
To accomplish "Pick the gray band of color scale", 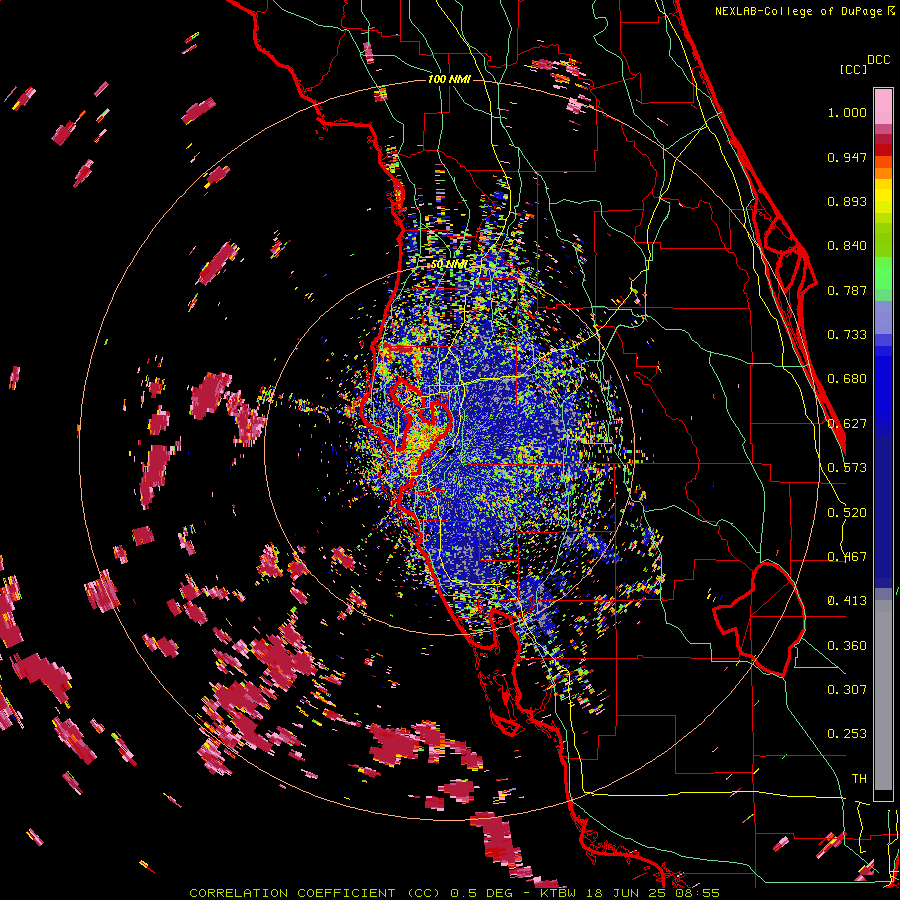I will [x=883, y=695].
